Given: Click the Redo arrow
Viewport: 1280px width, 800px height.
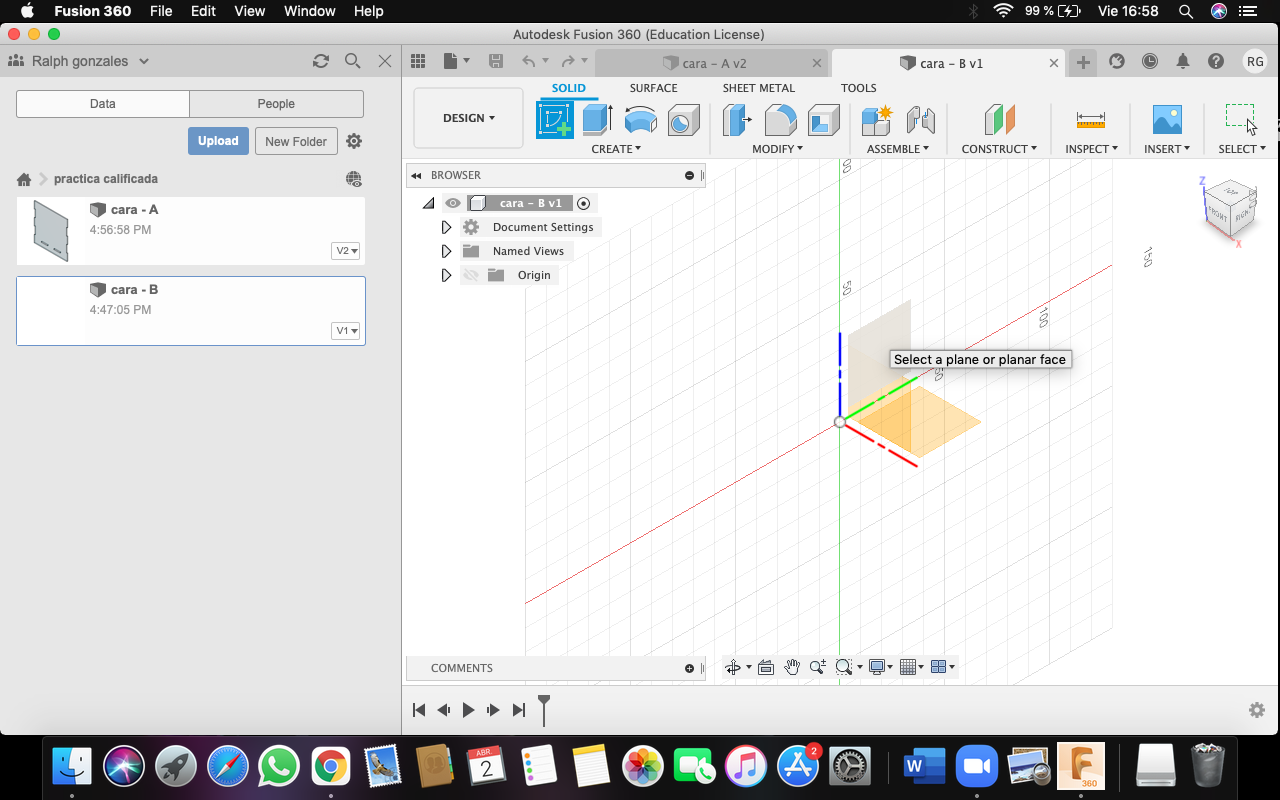Looking at the screenshot, I should 567,61.
